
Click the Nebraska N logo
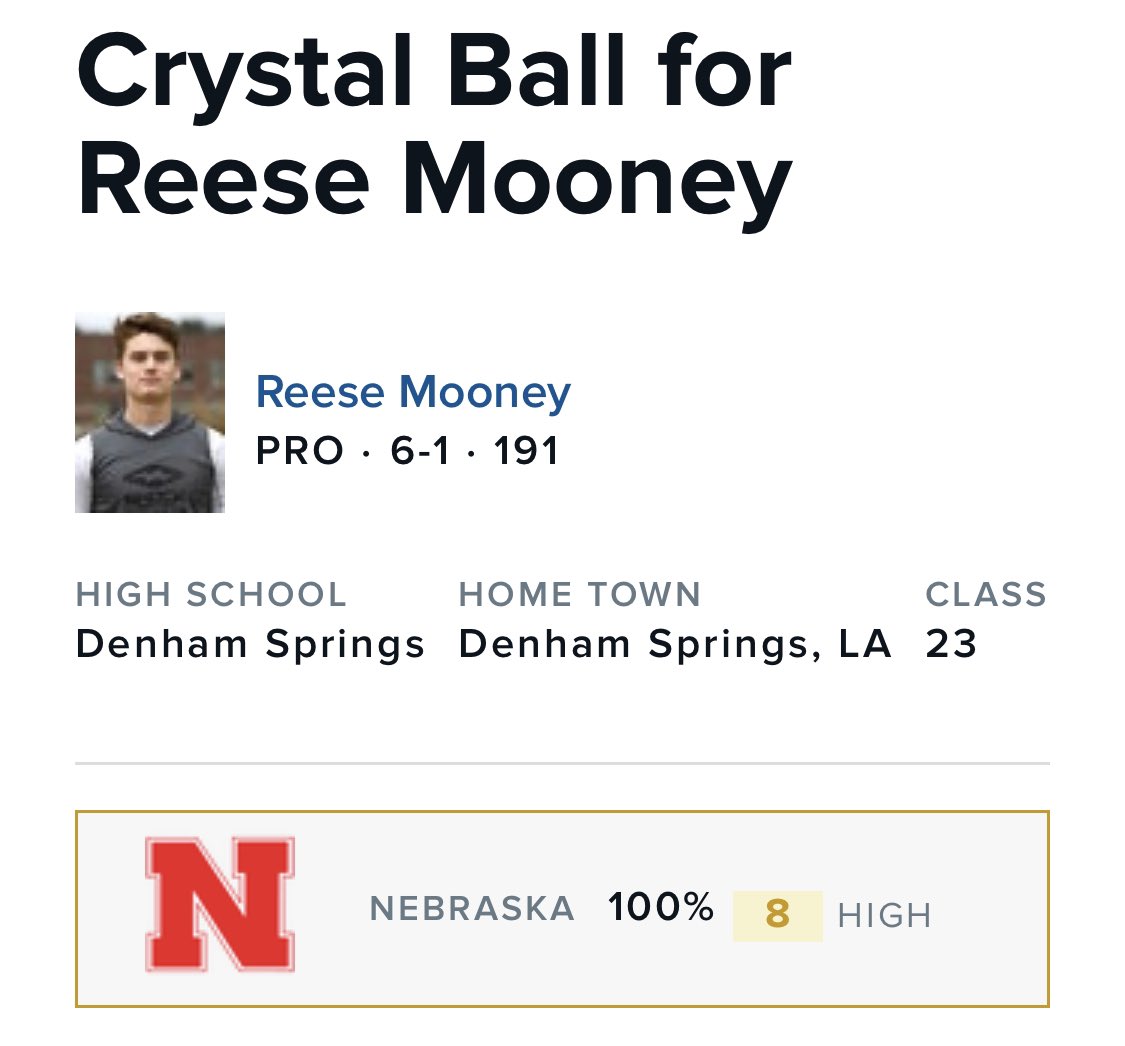coord(220,905)
